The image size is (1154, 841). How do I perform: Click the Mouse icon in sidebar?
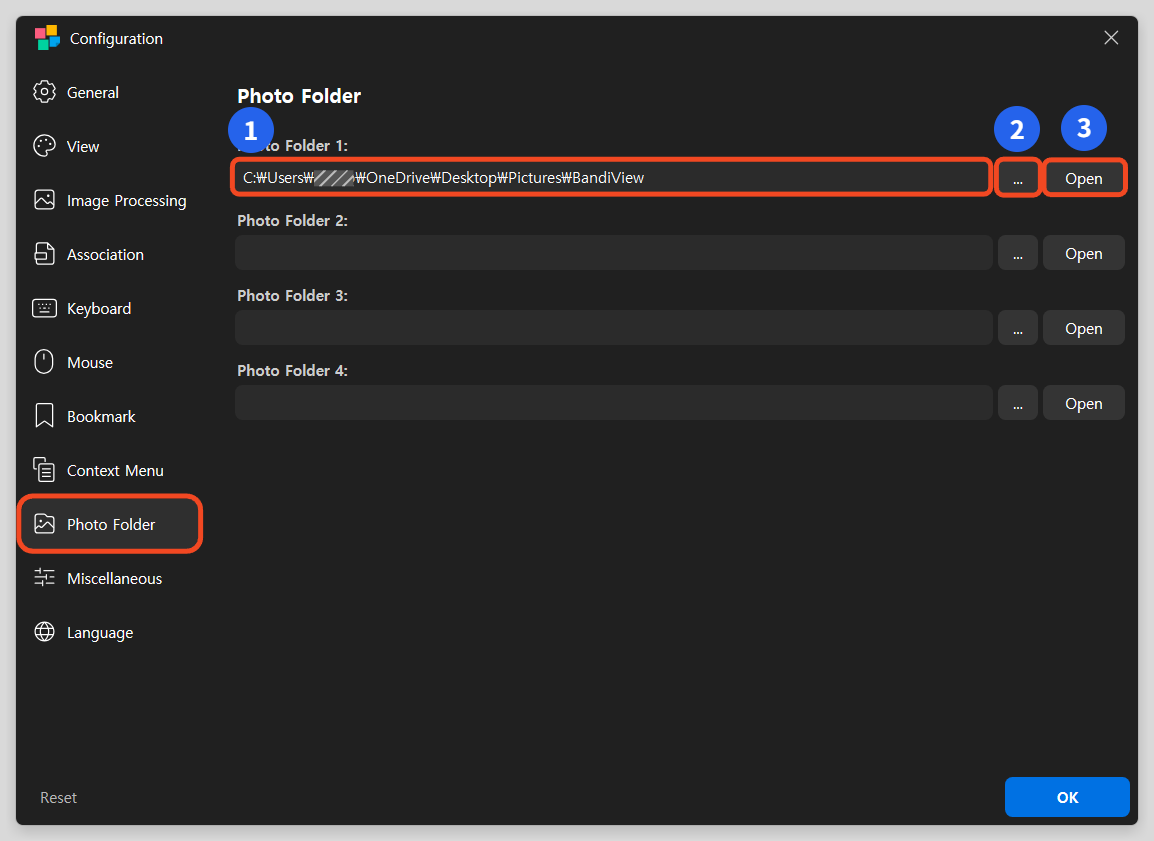(x=44, y=362)
